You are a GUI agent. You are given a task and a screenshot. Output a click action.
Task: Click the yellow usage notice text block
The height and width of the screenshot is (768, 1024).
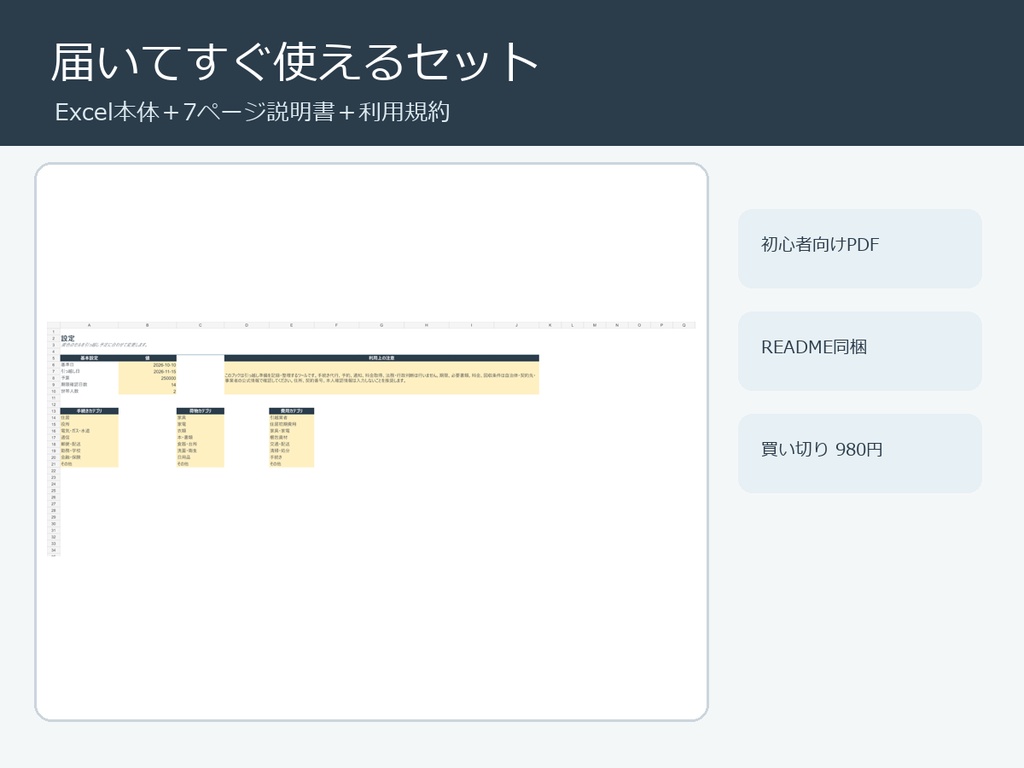381,377
